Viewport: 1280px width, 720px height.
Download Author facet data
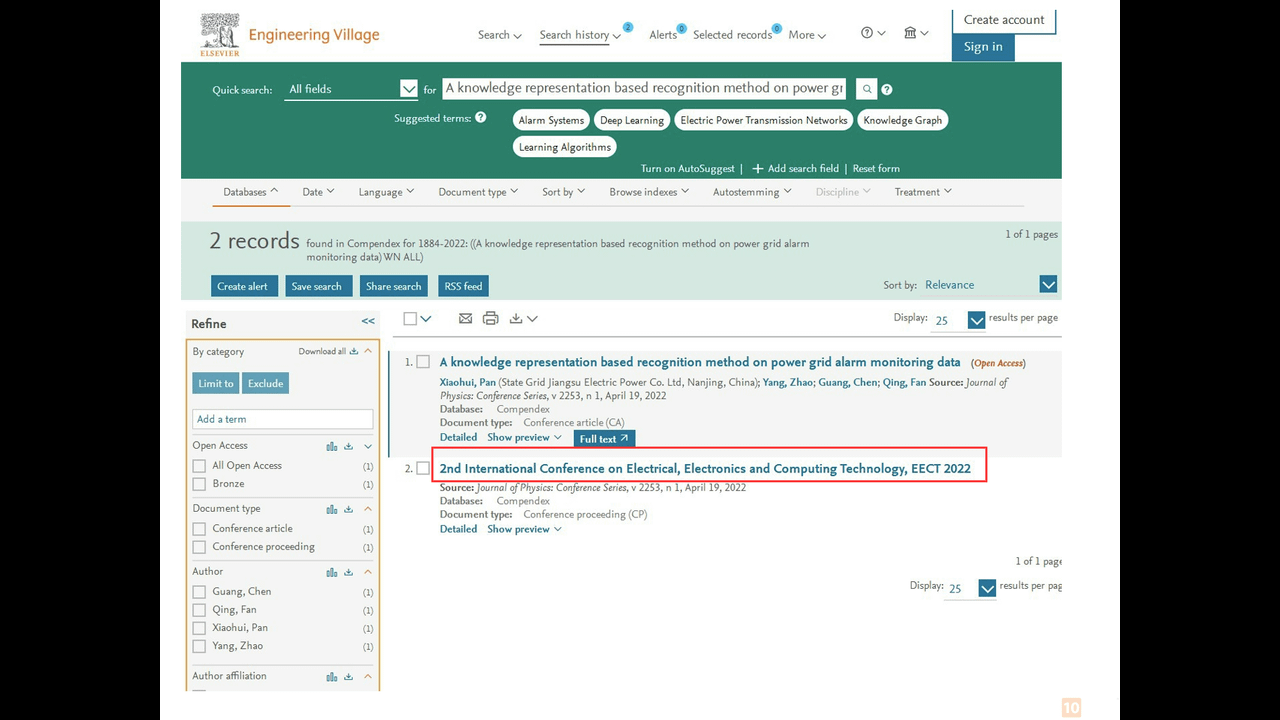point(349,572)
